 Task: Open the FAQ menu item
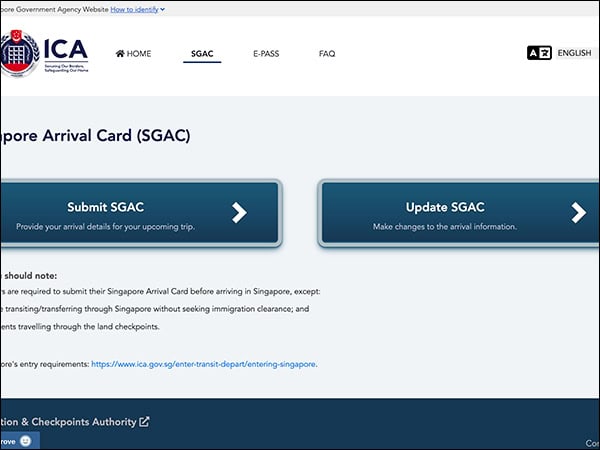(327, 54)
